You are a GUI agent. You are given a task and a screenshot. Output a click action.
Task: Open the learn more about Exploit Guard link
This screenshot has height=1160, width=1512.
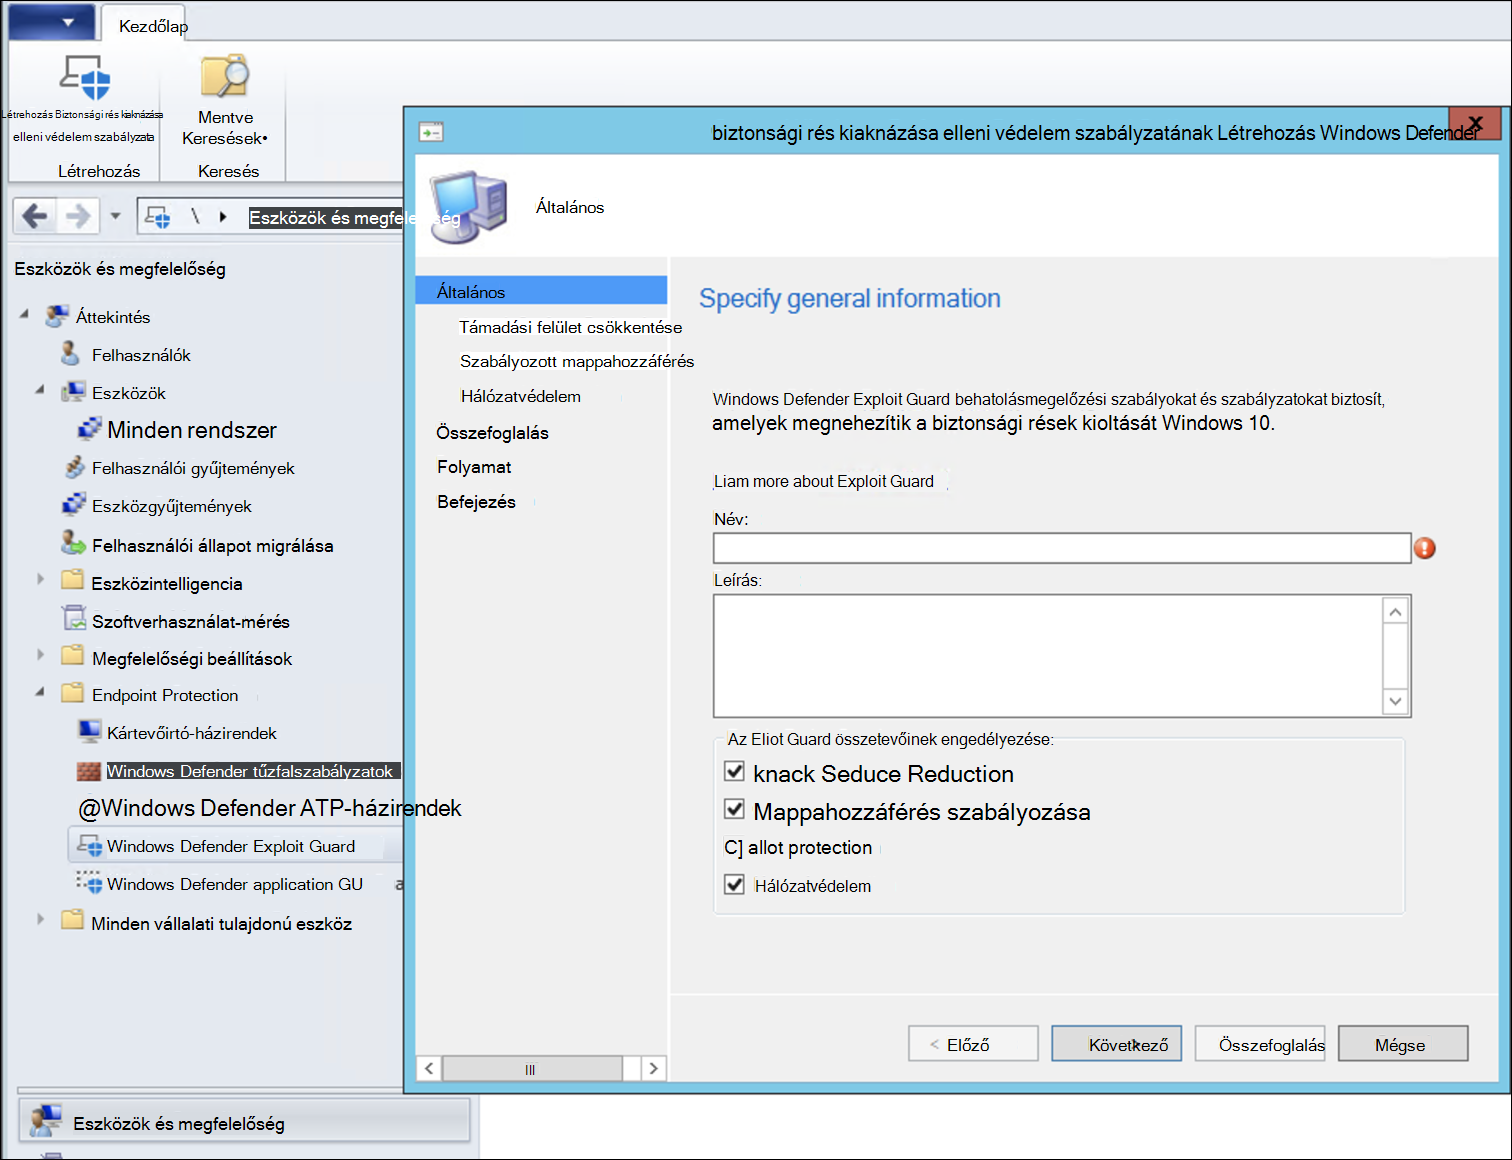pyautogui.click(x=823, y=481)
